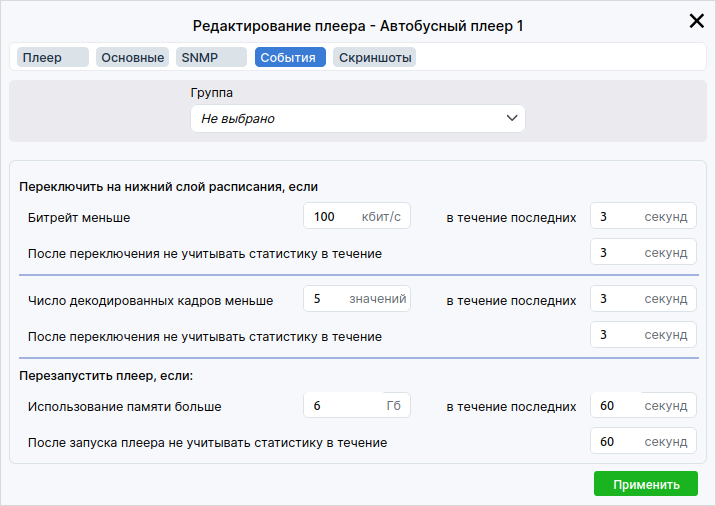Click heading Перезапустить плеер, если:

(x=106, y=376)
